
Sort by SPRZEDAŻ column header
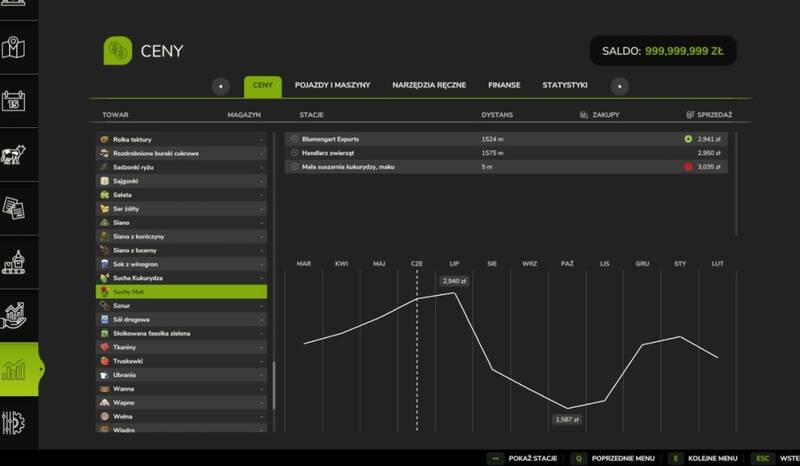coord(710,115)
